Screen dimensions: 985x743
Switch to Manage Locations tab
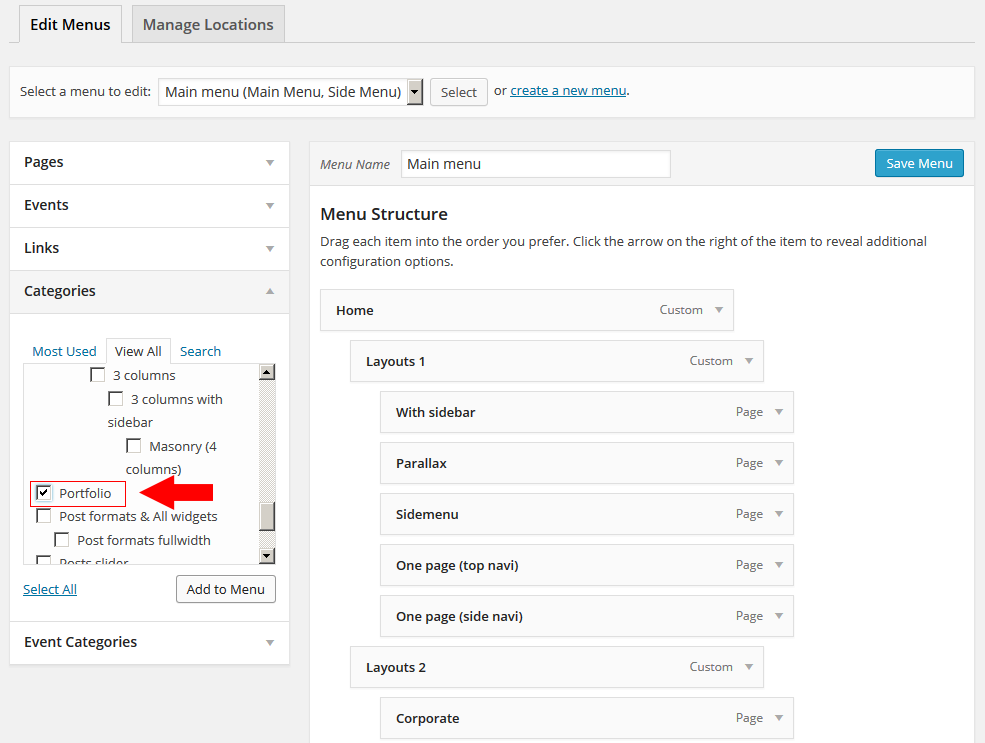coord(208,25)
